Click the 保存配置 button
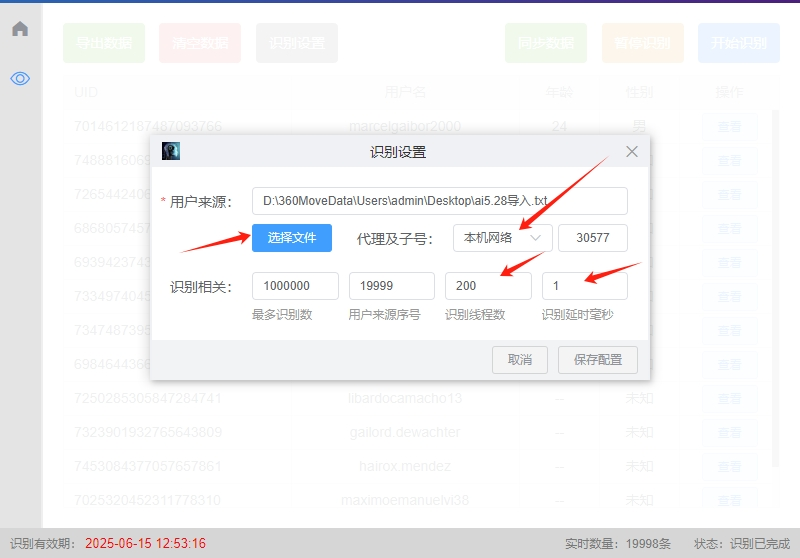The width and height of the screenshot is (800, 558). (x=598, y=360)
